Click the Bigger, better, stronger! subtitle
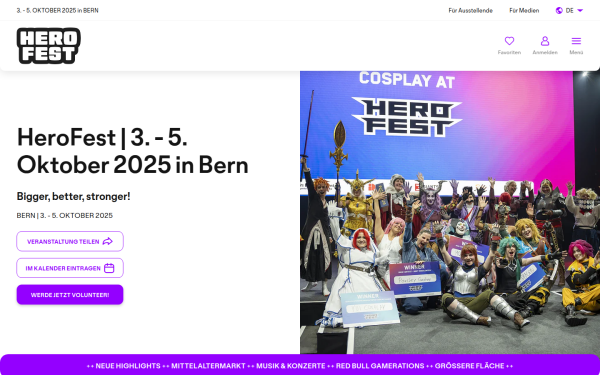Viewport: 600px width, 375px height. tap(73, 196)
